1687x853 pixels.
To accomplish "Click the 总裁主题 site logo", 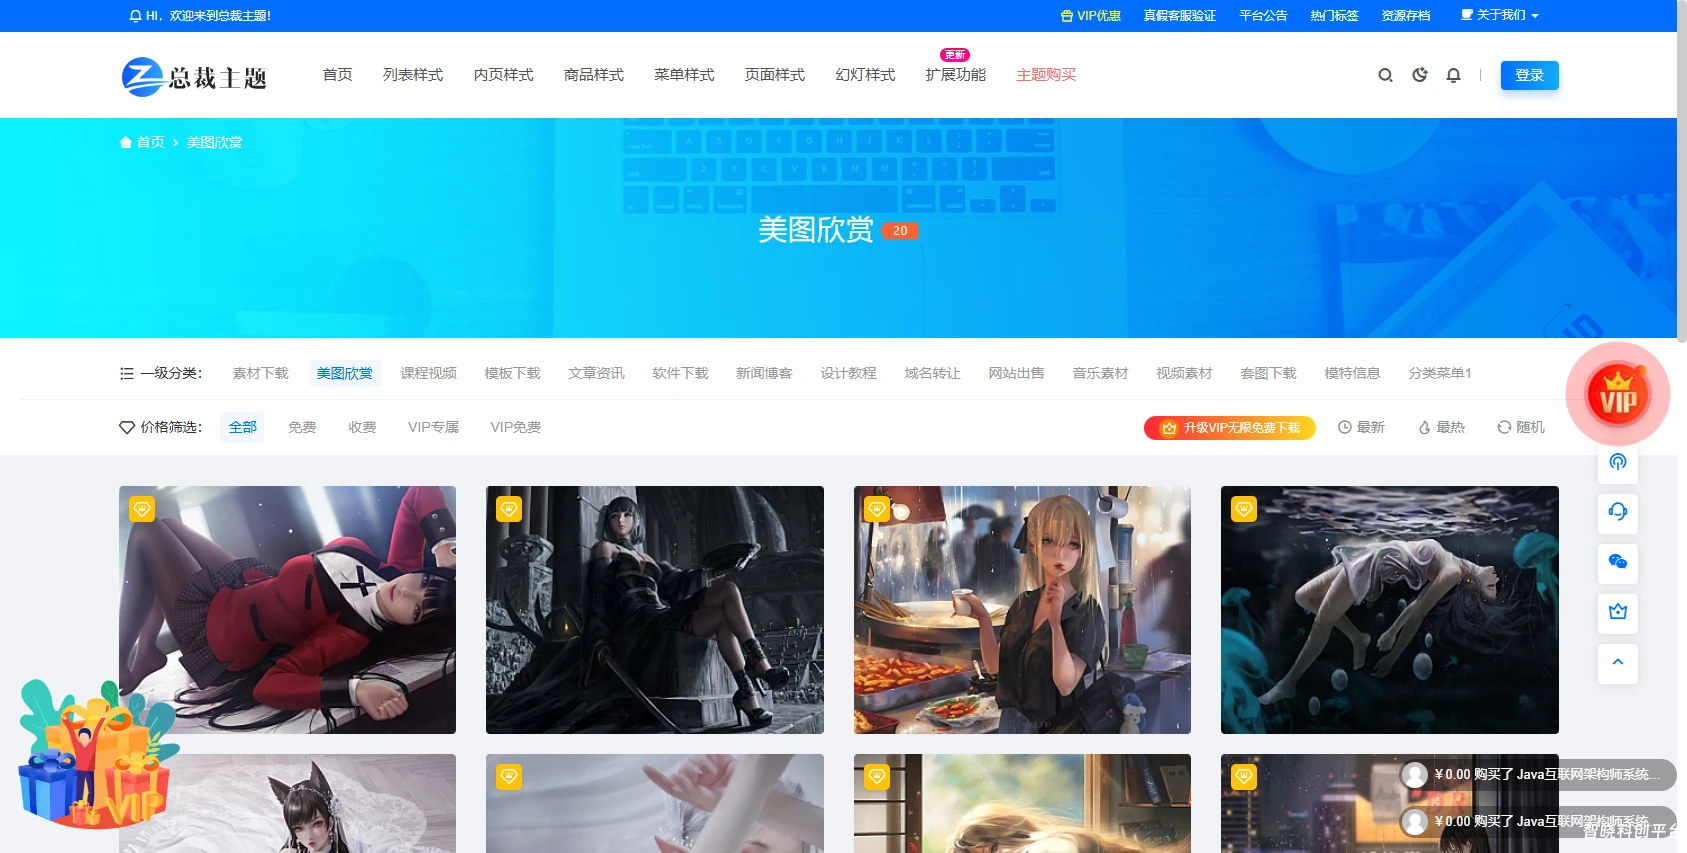I will [x=194, y=77].
